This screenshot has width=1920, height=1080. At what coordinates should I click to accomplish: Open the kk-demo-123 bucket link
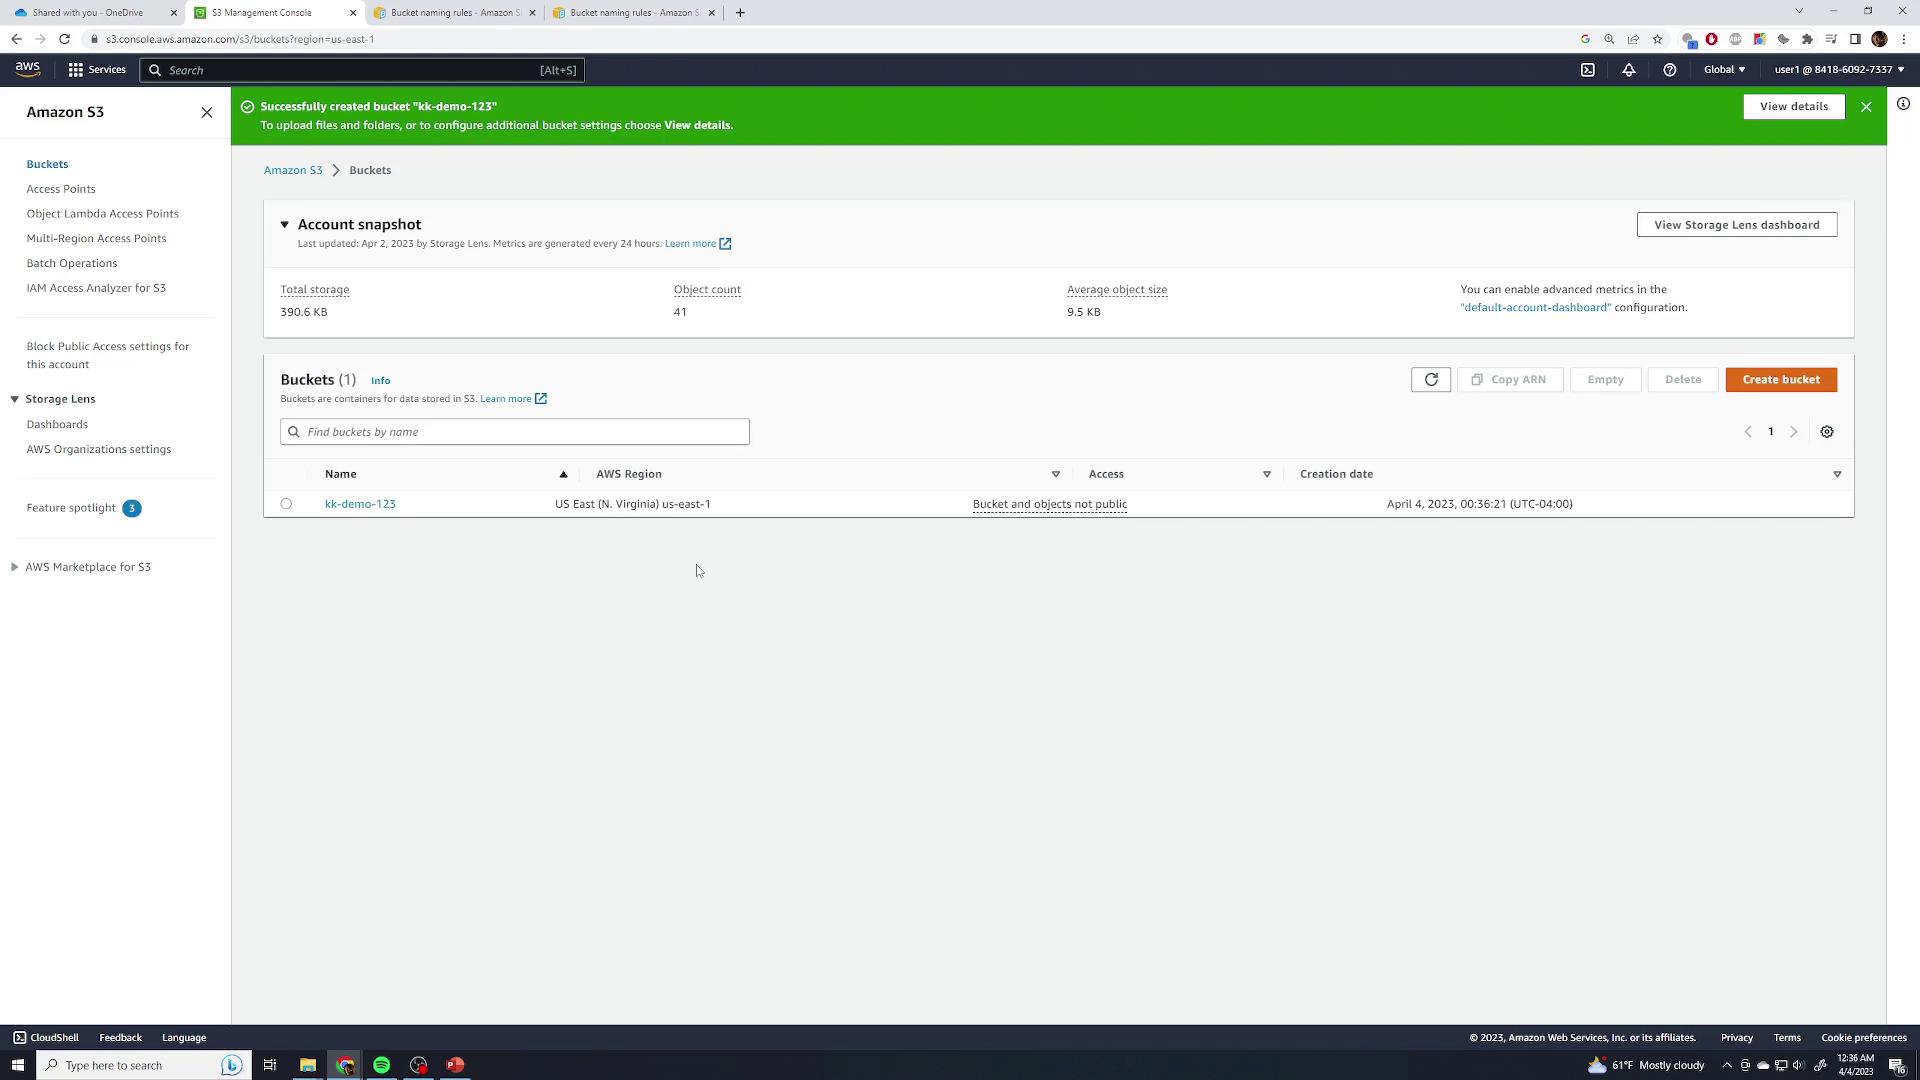click(x=360, y=504)
